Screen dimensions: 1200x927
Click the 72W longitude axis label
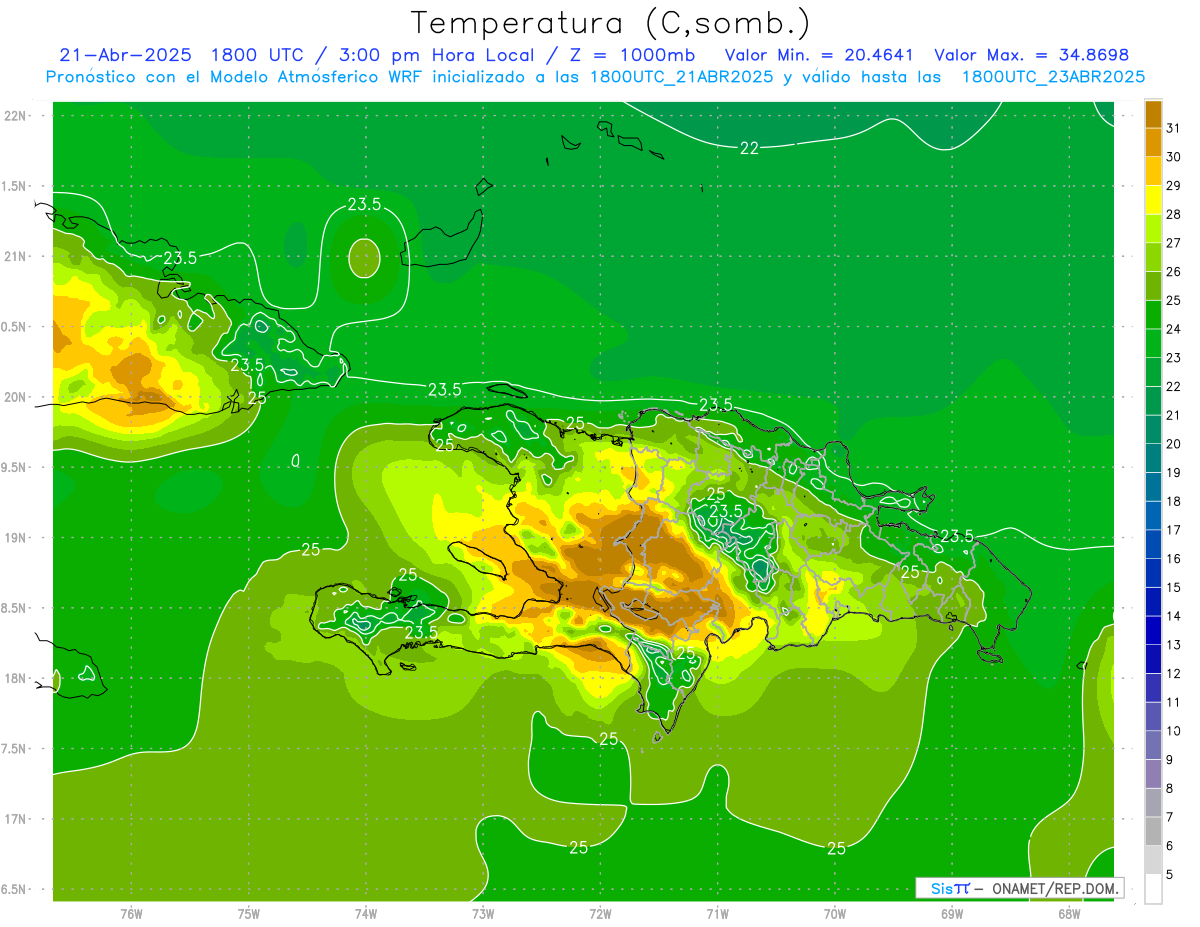[x=600, y=913]
